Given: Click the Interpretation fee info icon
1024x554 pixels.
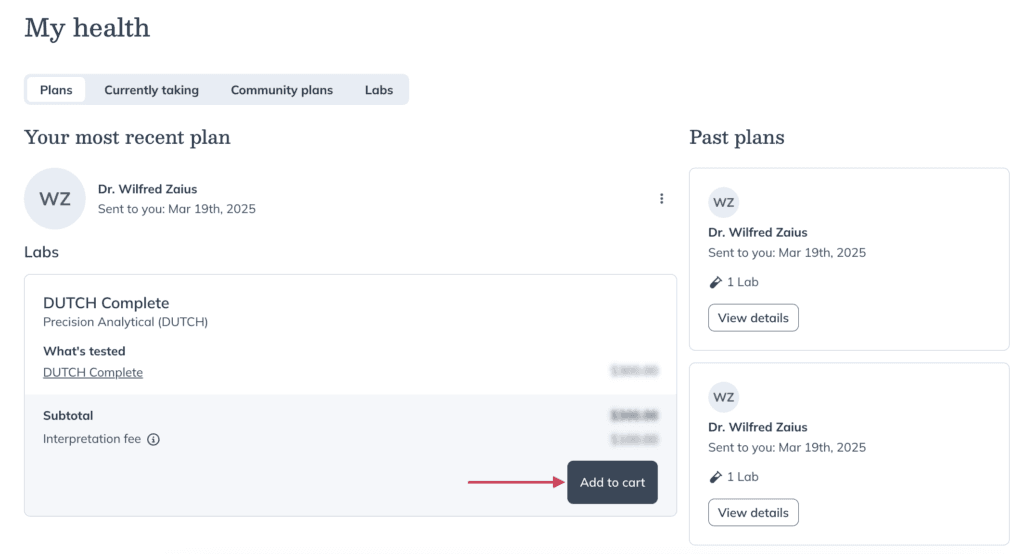Looking at the screenshot, I should 153,440.
